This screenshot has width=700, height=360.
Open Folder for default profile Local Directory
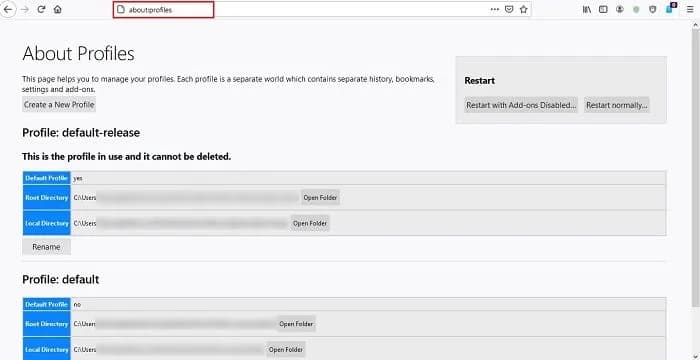(286, 350)
